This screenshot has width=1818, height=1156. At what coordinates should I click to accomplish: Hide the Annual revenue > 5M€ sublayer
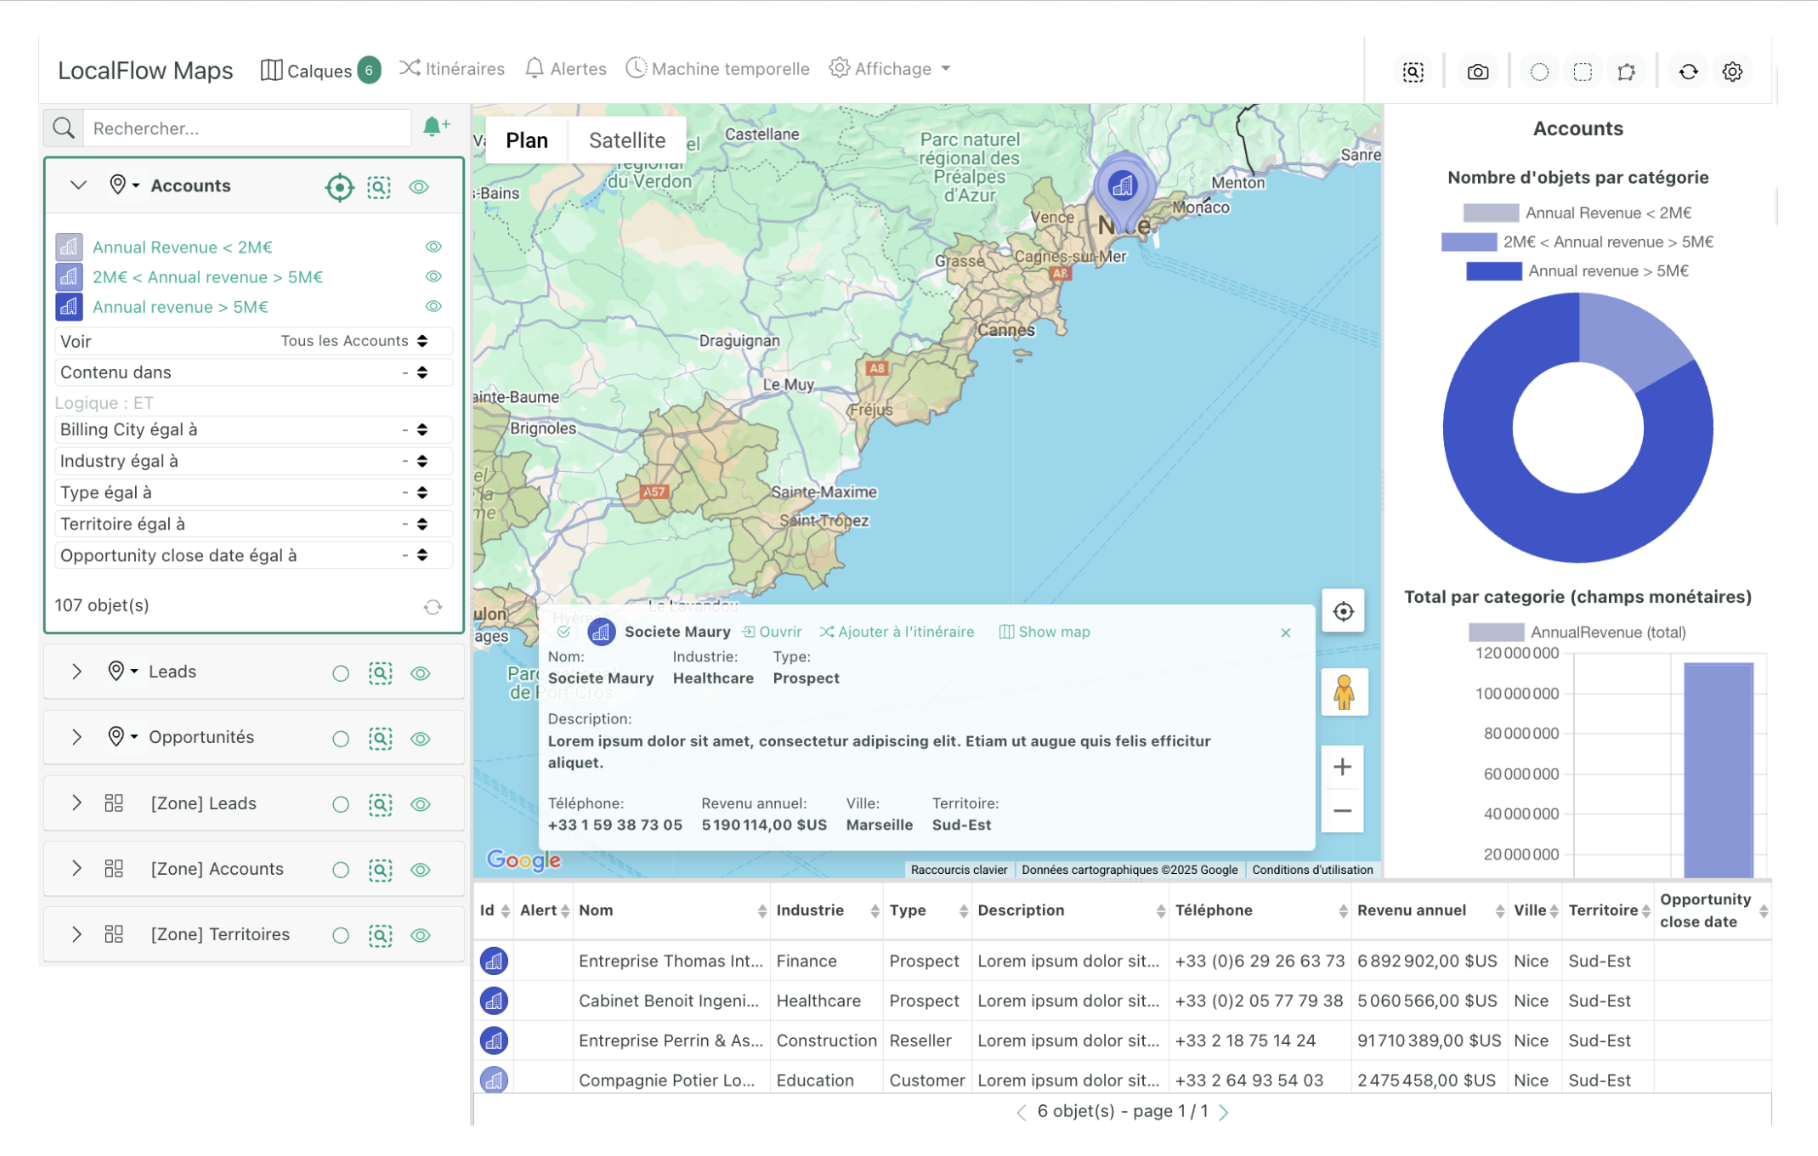click(x=433, y=306)
